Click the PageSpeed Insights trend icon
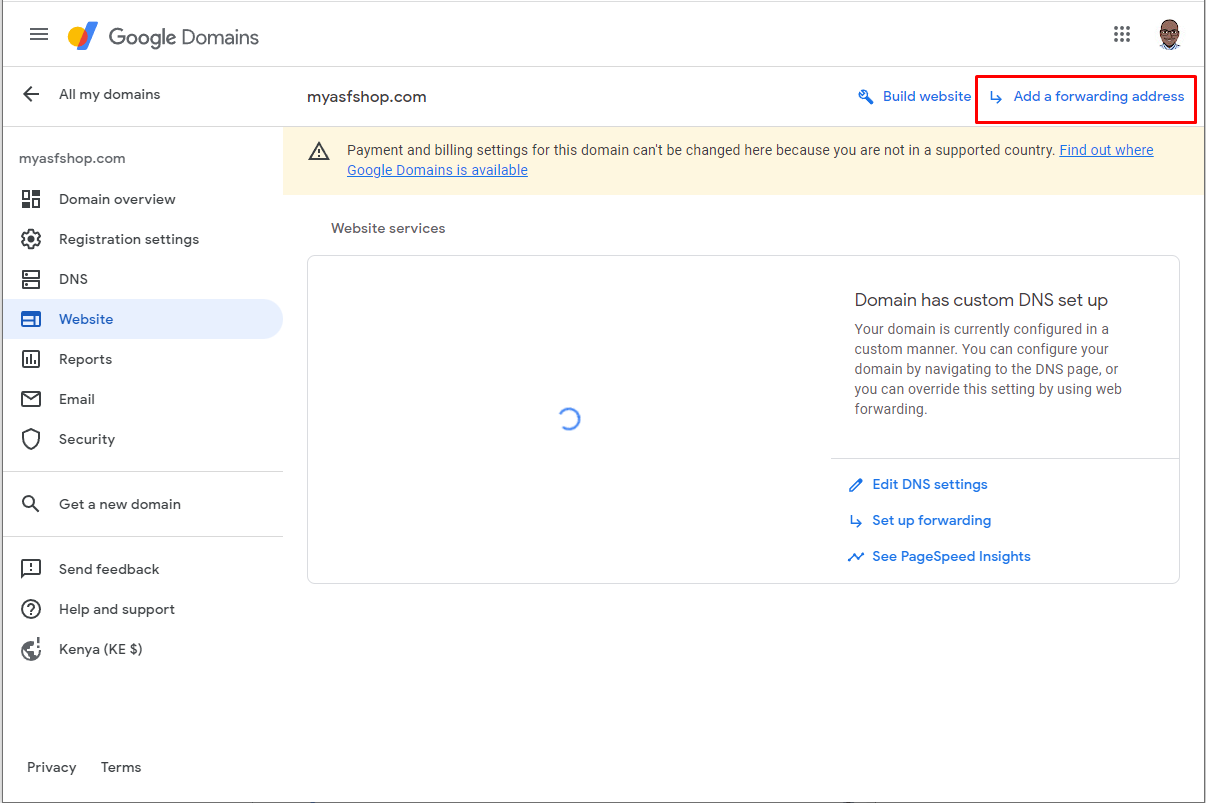The height and width of the screenshot is (803, 1206). click(x=856, y=557)
